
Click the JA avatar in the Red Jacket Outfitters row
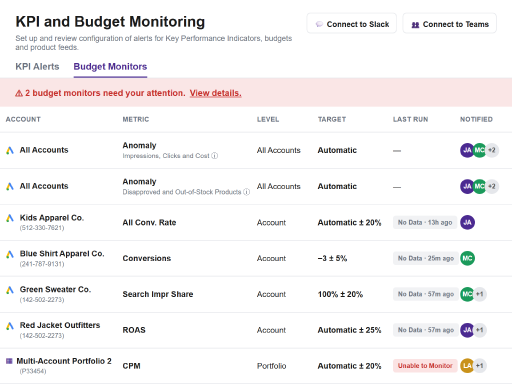467,330
